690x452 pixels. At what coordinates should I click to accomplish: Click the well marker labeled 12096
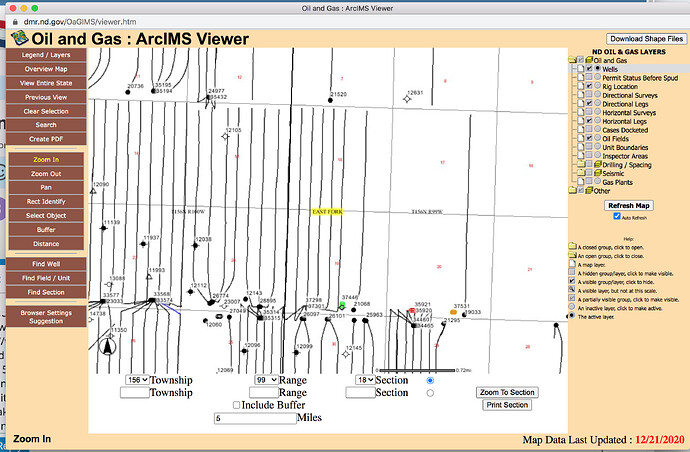[x=244, y=351]
